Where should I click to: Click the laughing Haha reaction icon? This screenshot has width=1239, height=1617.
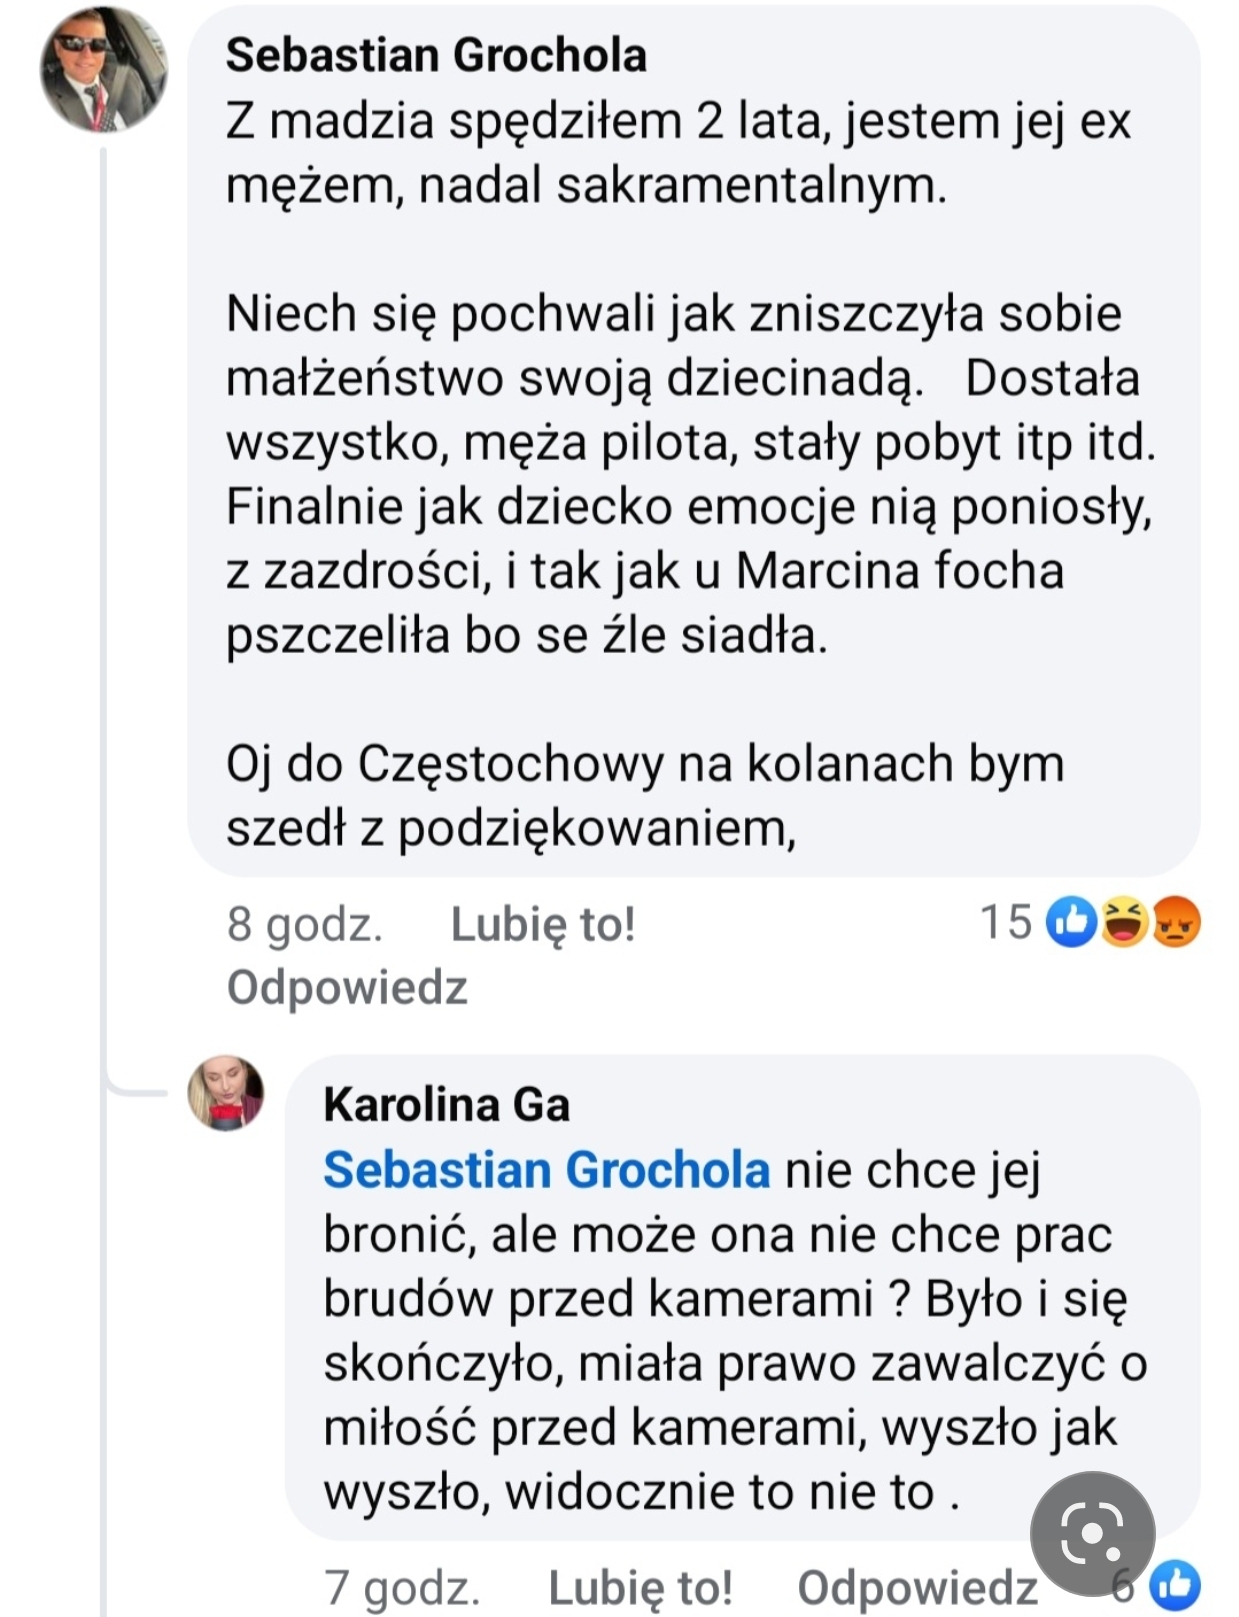(1124, 922)
